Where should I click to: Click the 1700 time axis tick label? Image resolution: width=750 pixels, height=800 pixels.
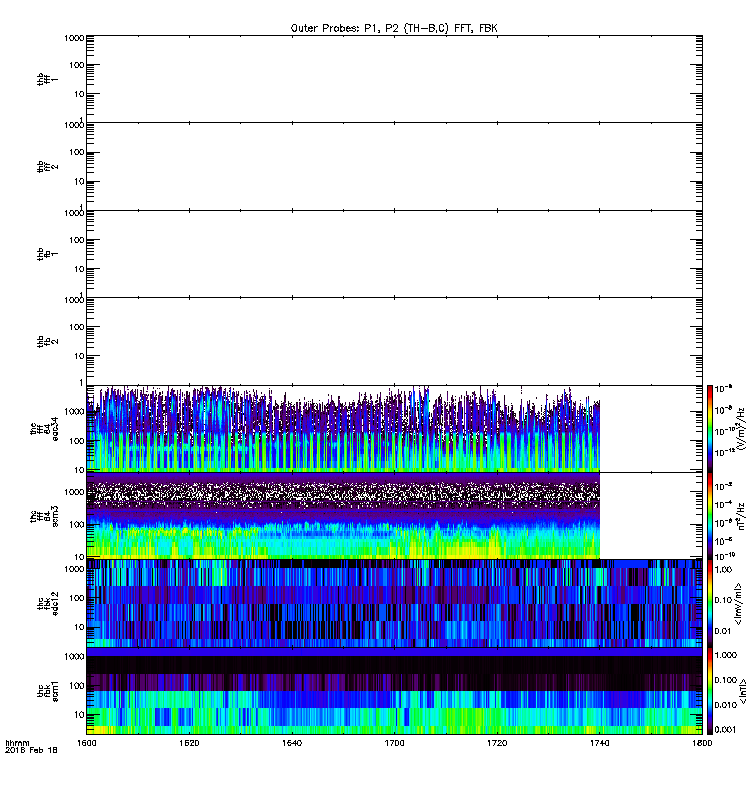pos(394,743)
